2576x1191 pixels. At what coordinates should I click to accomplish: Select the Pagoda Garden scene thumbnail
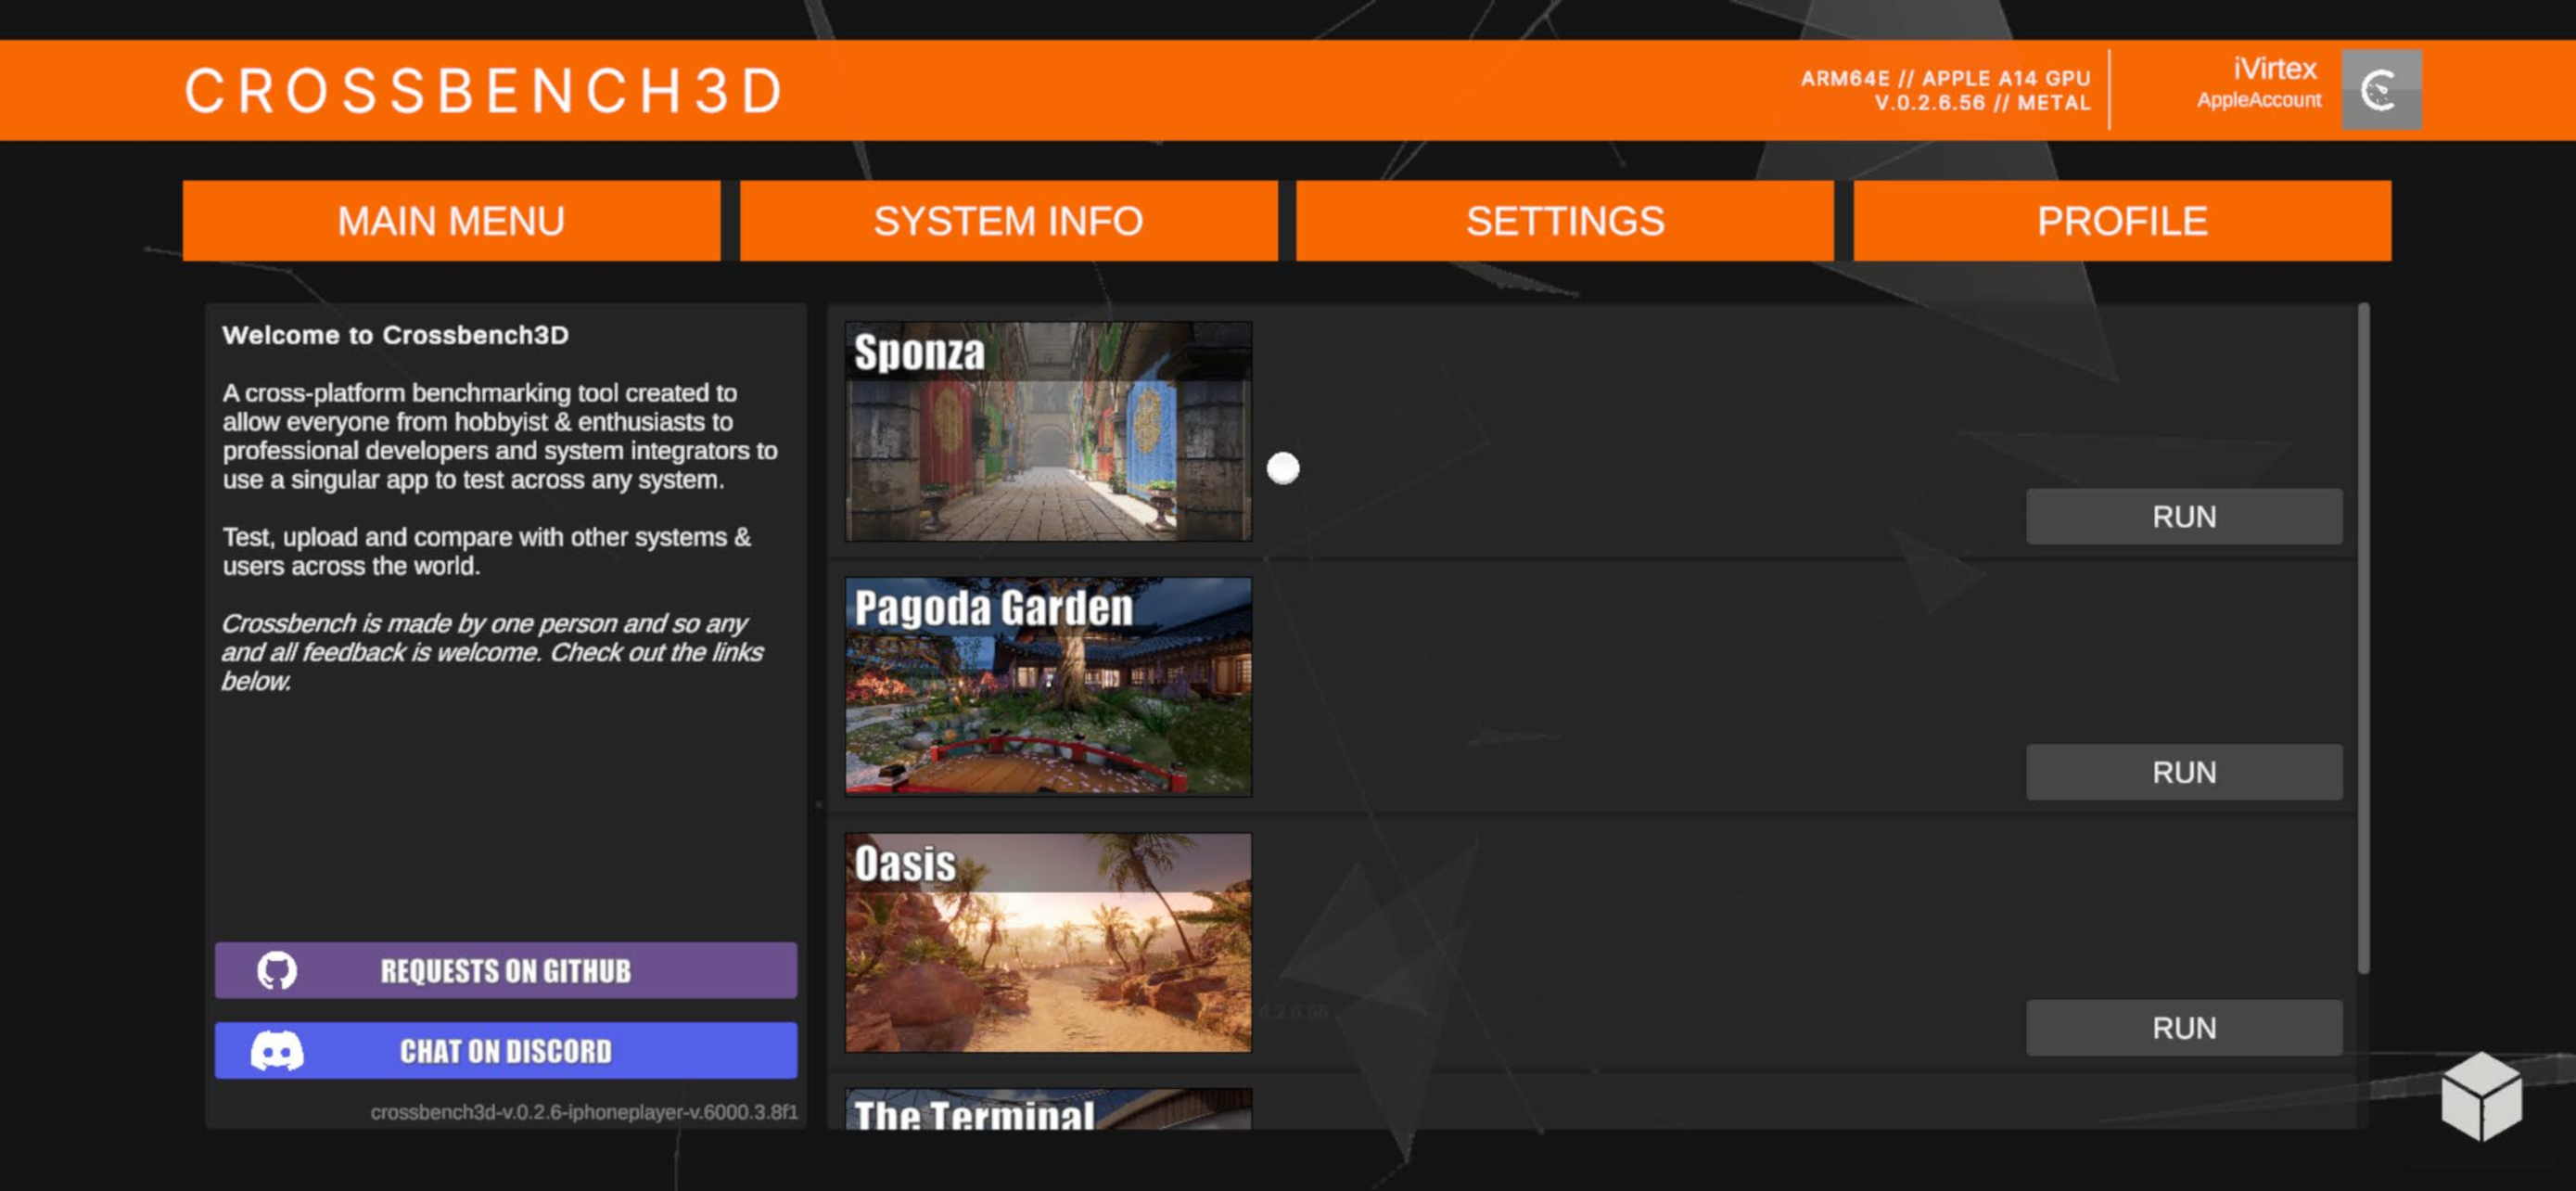pos(1048,687)
